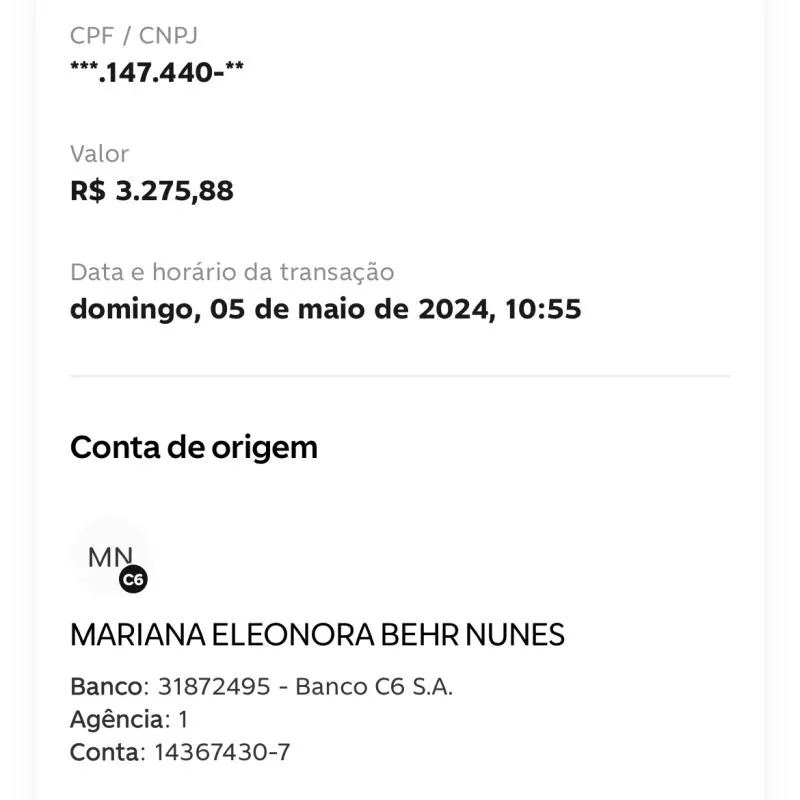Click the masked CPF number ***.147.440-**
The width and height of the screenshot is (800, 800).
click(x=157, y=72)
